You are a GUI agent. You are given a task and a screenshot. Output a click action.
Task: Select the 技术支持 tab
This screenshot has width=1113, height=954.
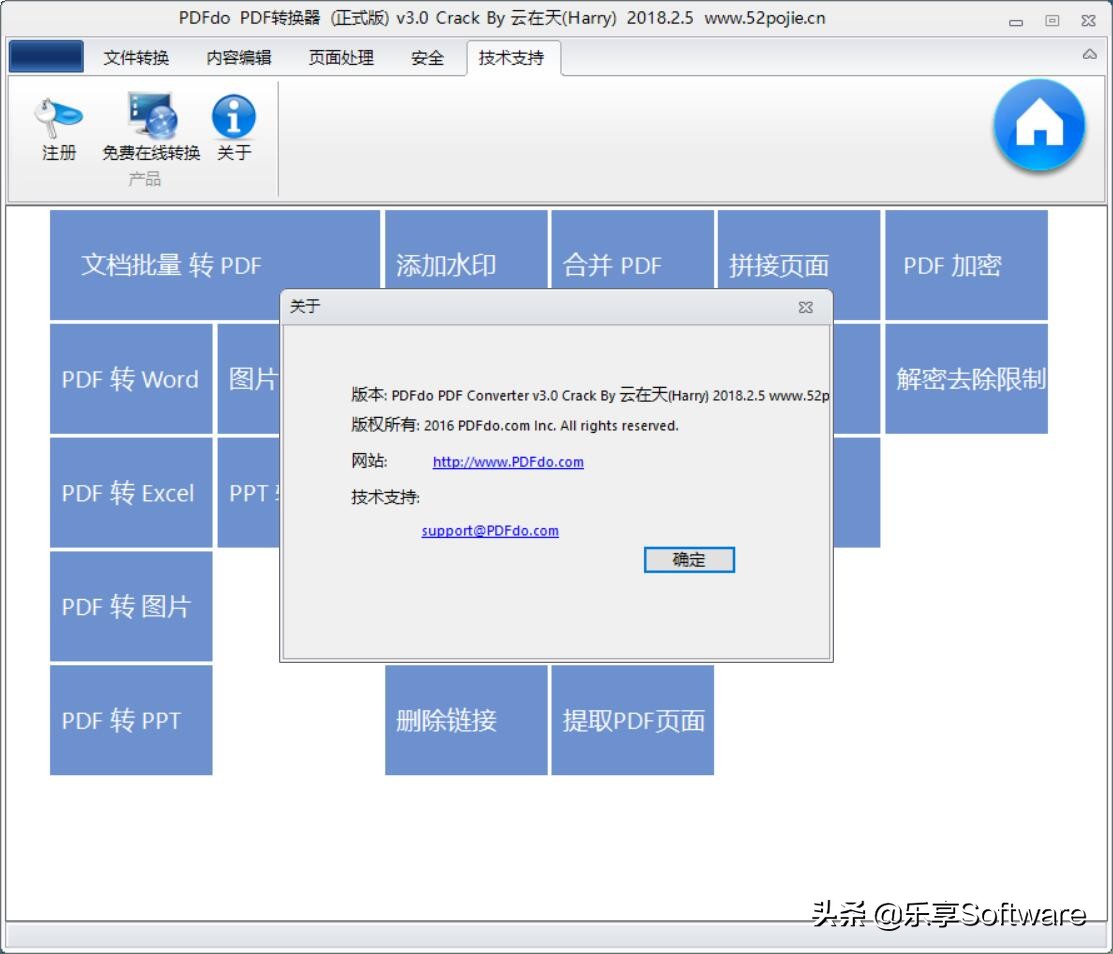coord(509,58)
